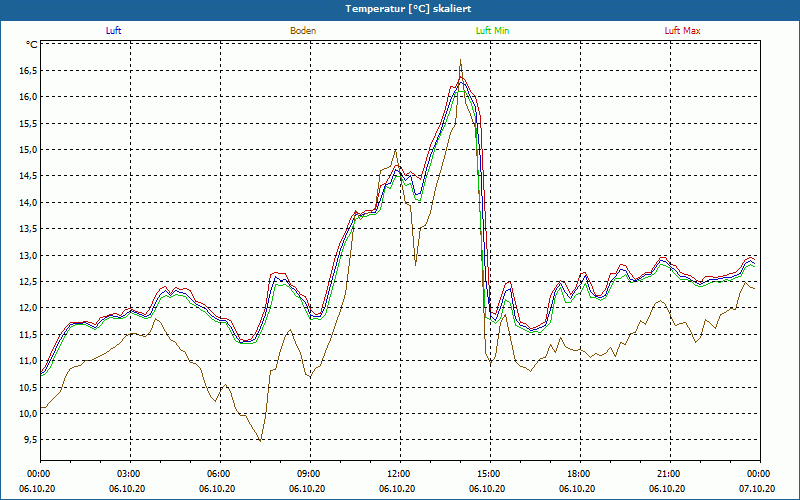Click the 09:00 time axis label
The width and height of the screenshot is (800, 500).
pyautogui.click(x=310, y=474)
